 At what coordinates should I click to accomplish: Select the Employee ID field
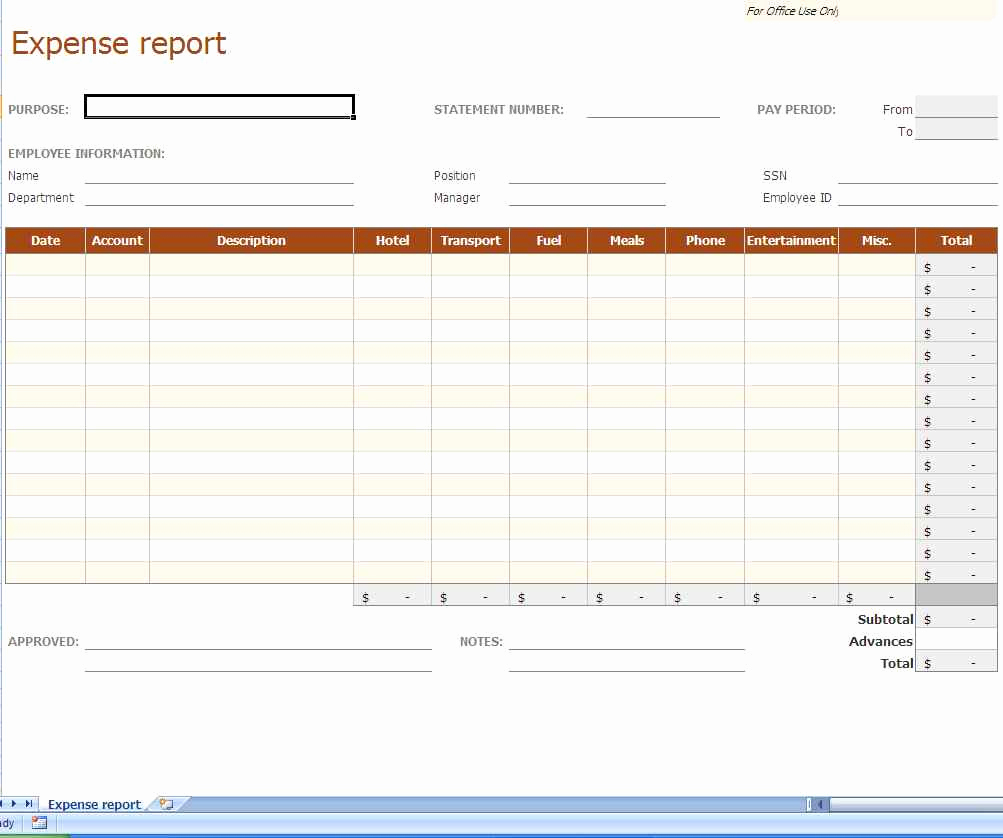pyautogui.click(x=916, y=197)
